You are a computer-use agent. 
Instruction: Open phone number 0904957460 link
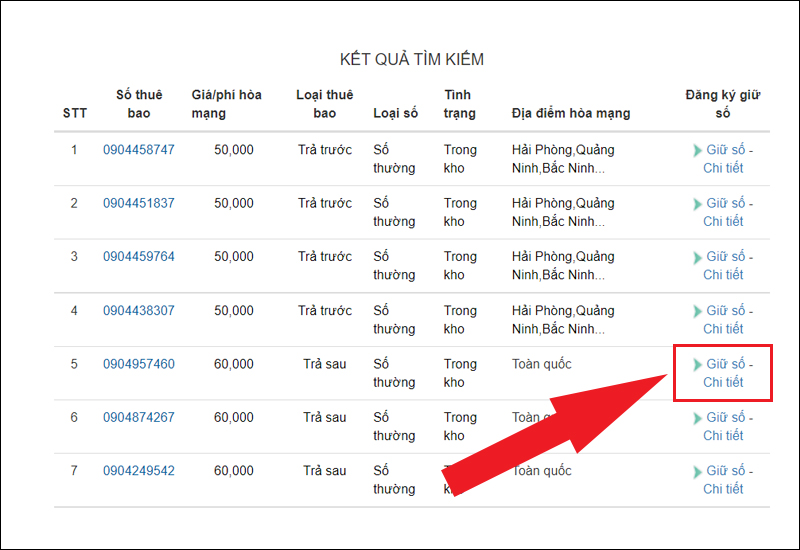[x=139, y=364]
